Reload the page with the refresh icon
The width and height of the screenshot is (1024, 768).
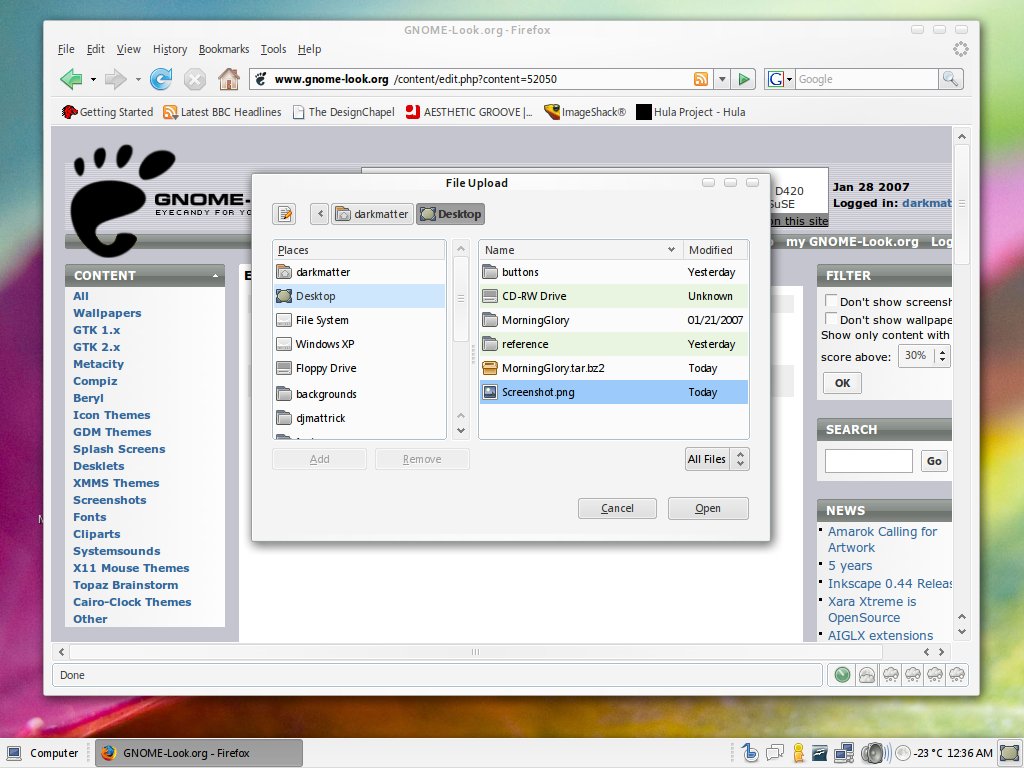(161, 79)
